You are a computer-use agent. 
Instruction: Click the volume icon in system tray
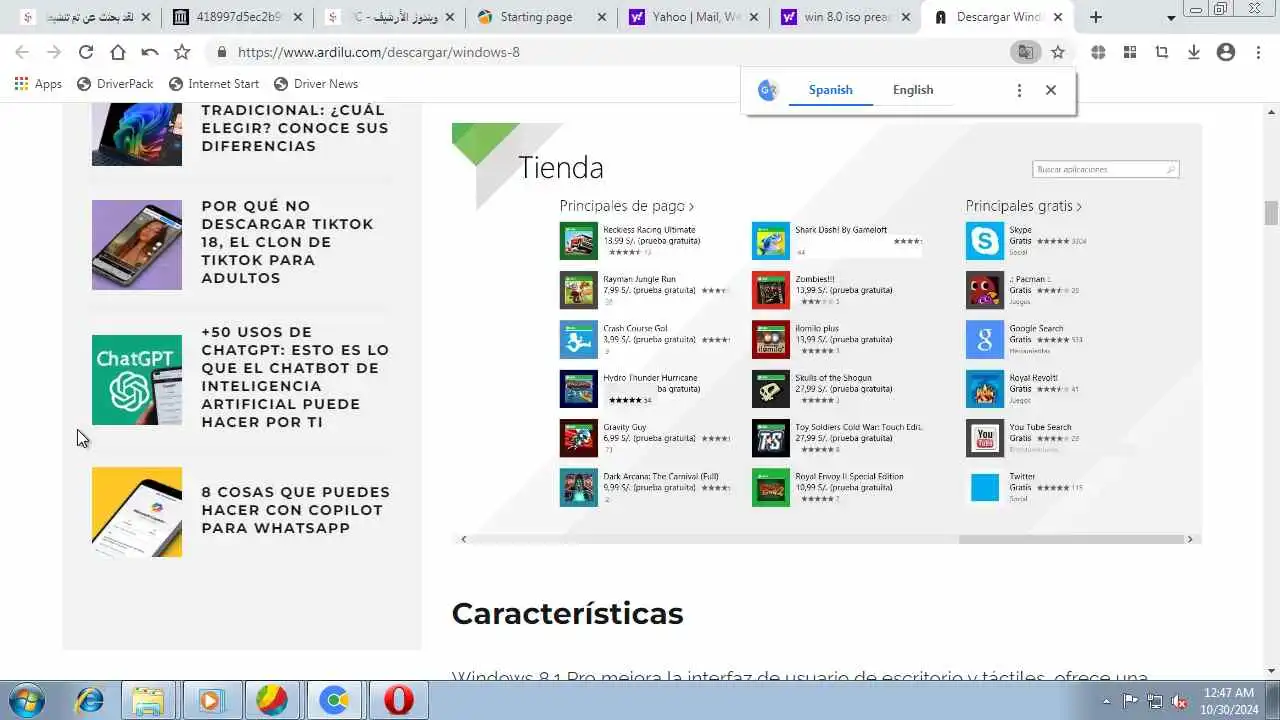click(1180, 701)
